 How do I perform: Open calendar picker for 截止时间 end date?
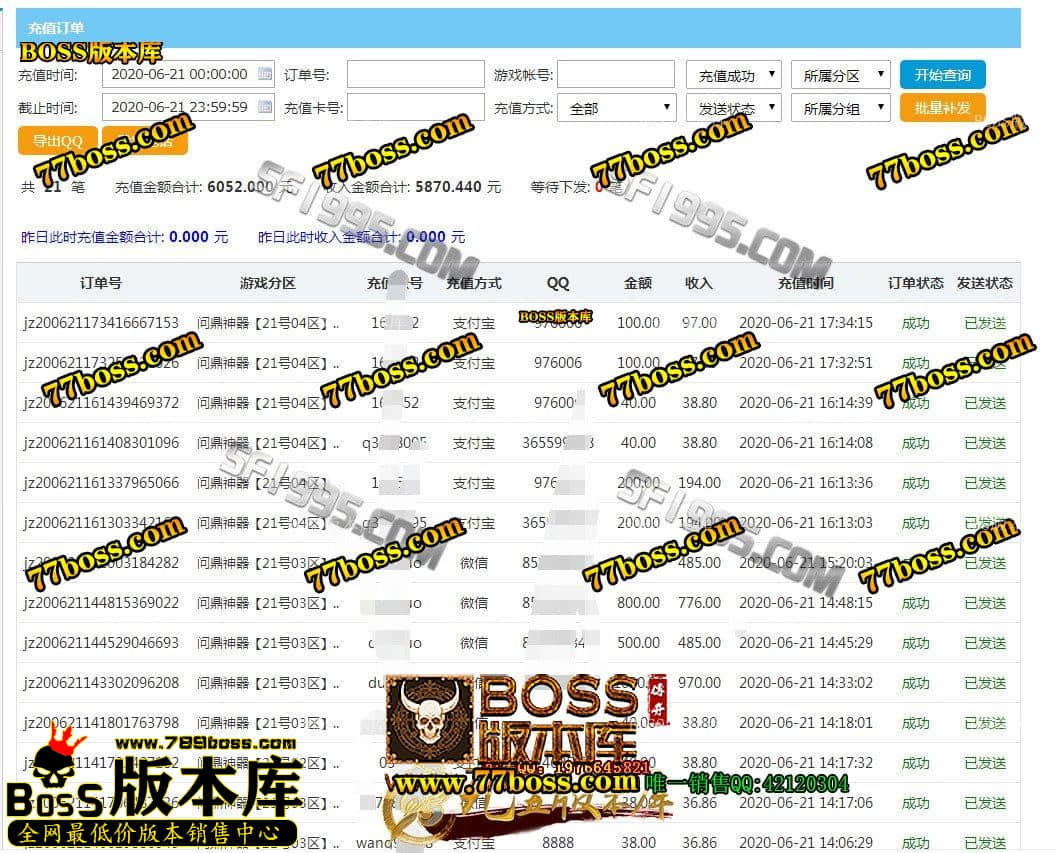[x=265, y=107]
